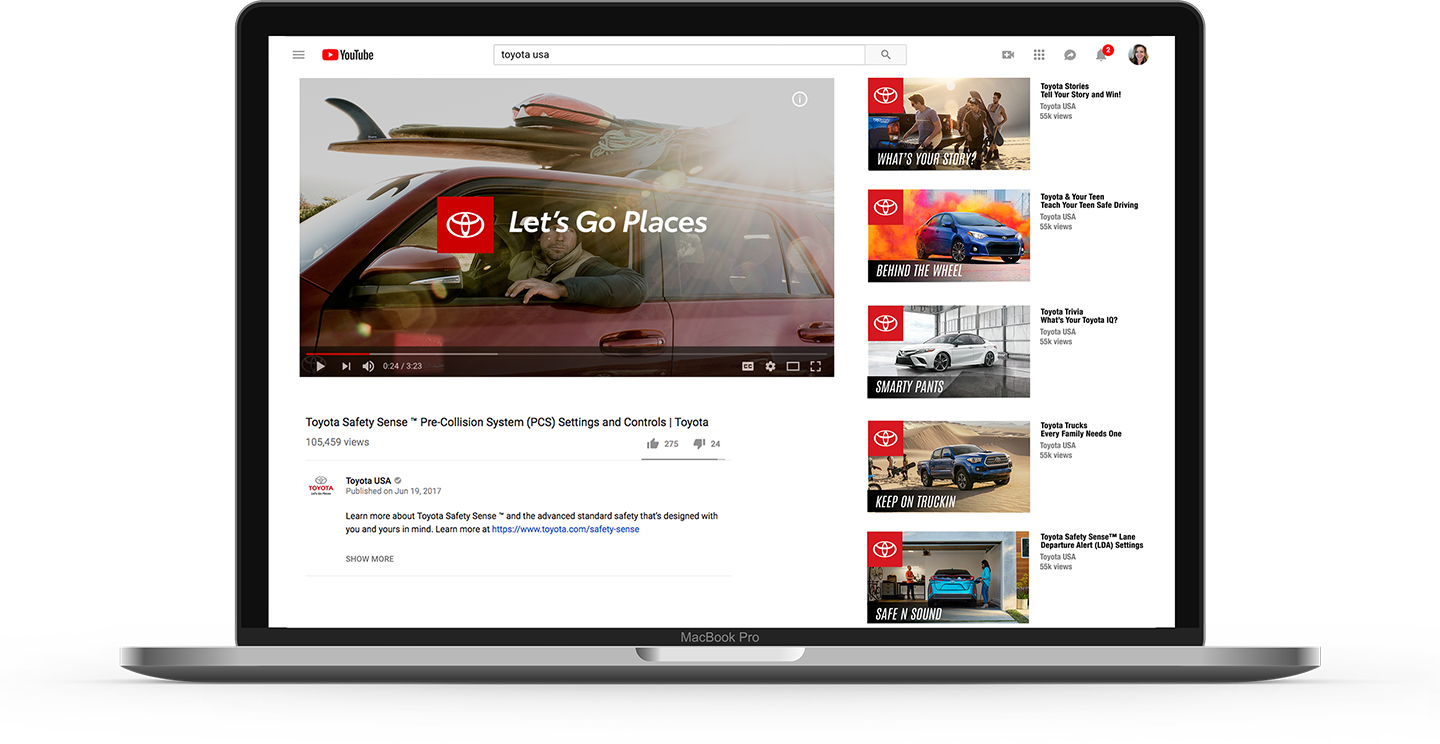The image size is (1440, 744).
Task: Open Toyota Trivia video title
Action: click(x=1079, y=316)
